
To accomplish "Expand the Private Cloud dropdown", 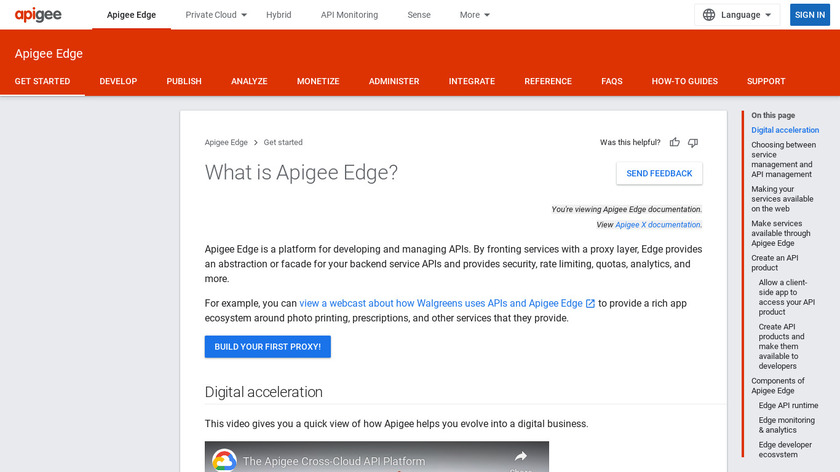I will (217, 15).
